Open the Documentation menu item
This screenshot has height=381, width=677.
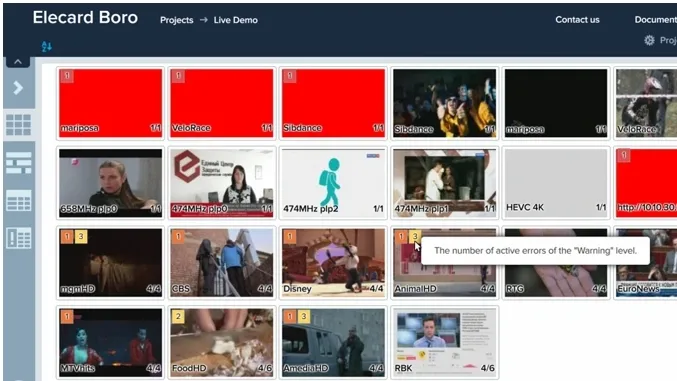click(655, 19)
